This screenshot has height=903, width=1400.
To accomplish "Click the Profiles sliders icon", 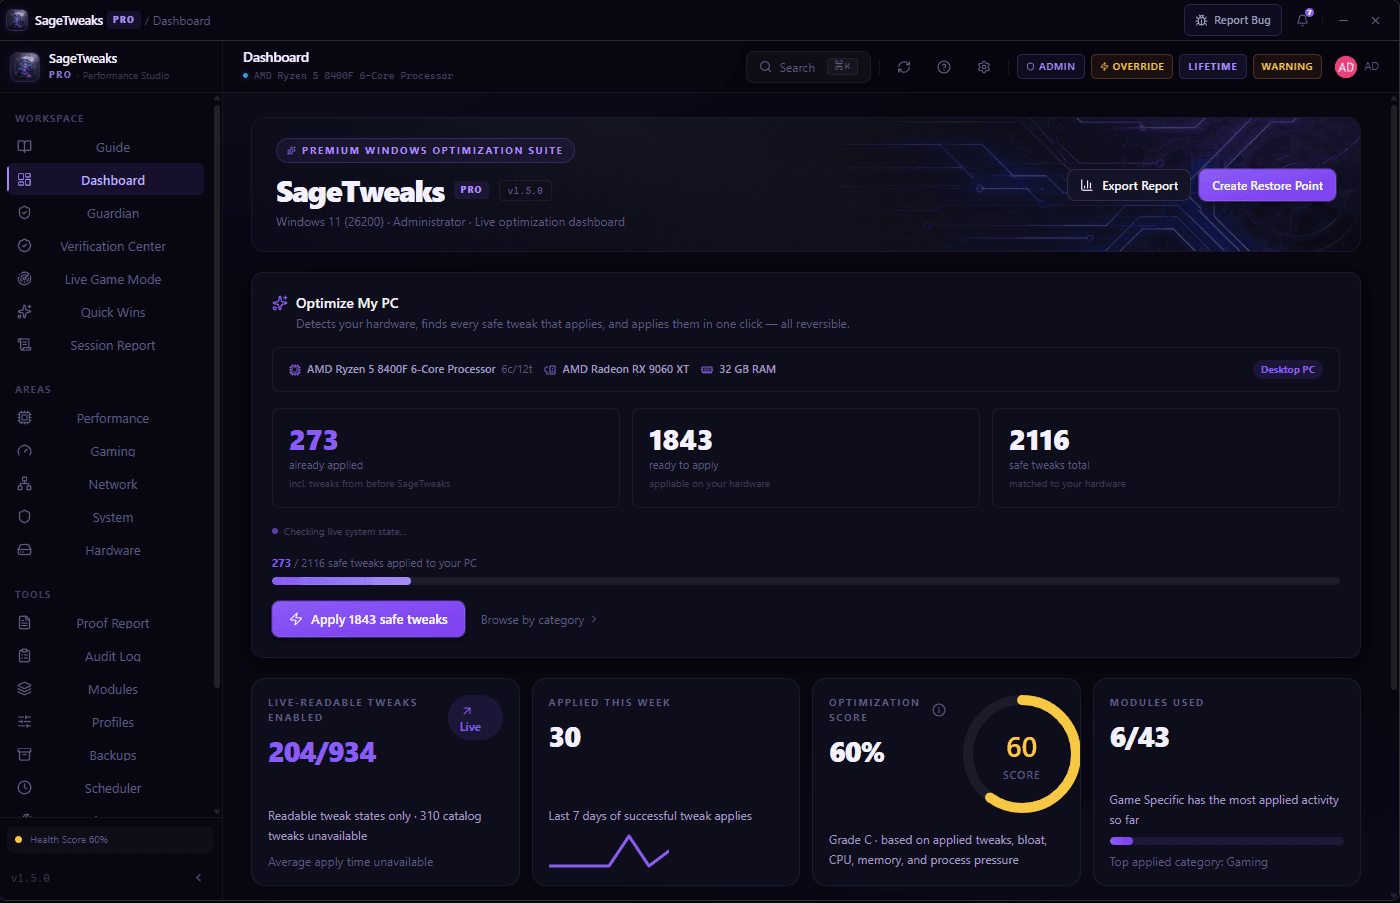I will click(25, 722).
